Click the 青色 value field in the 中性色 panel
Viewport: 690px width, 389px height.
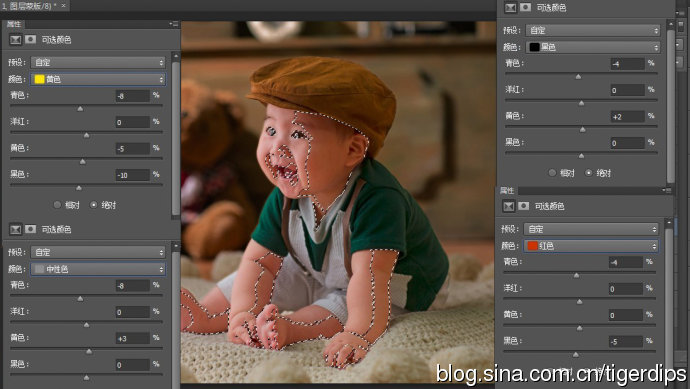click(x=132, y=286)
